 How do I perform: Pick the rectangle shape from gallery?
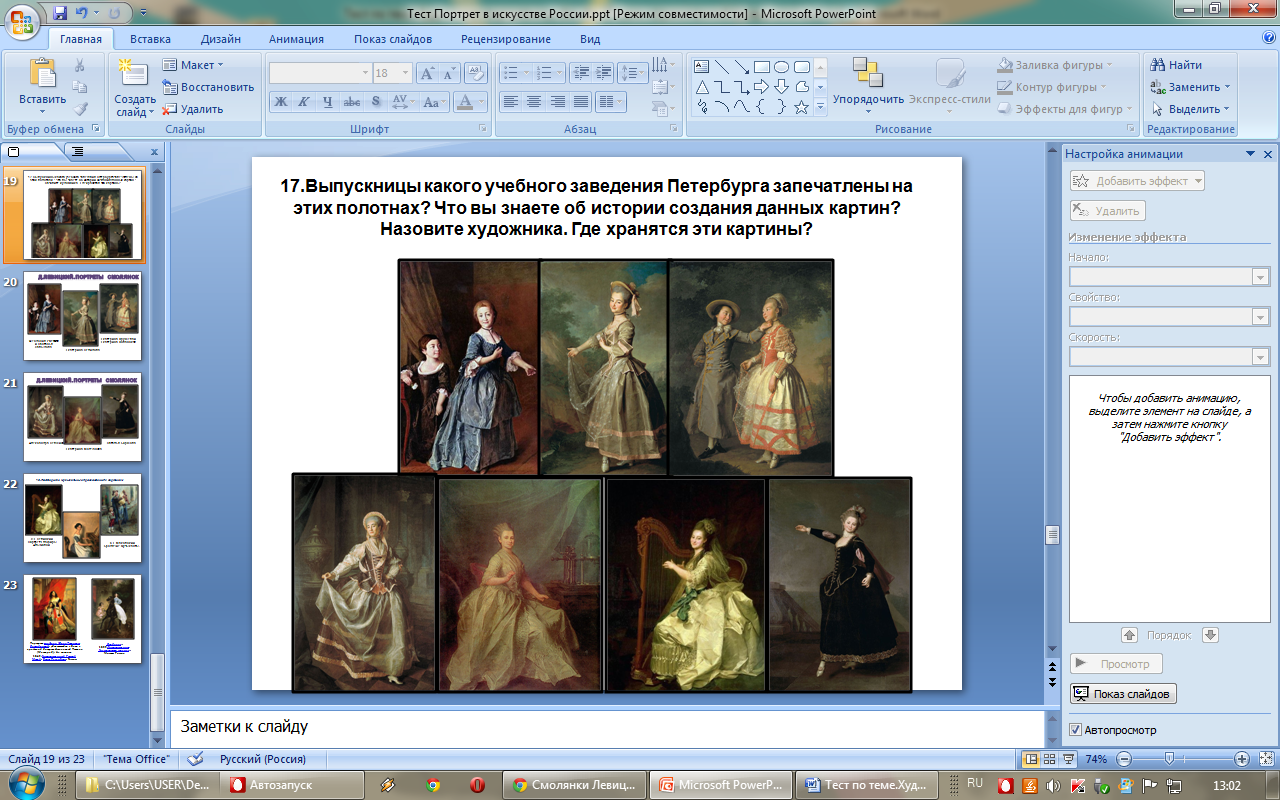[x=762, y=67]
